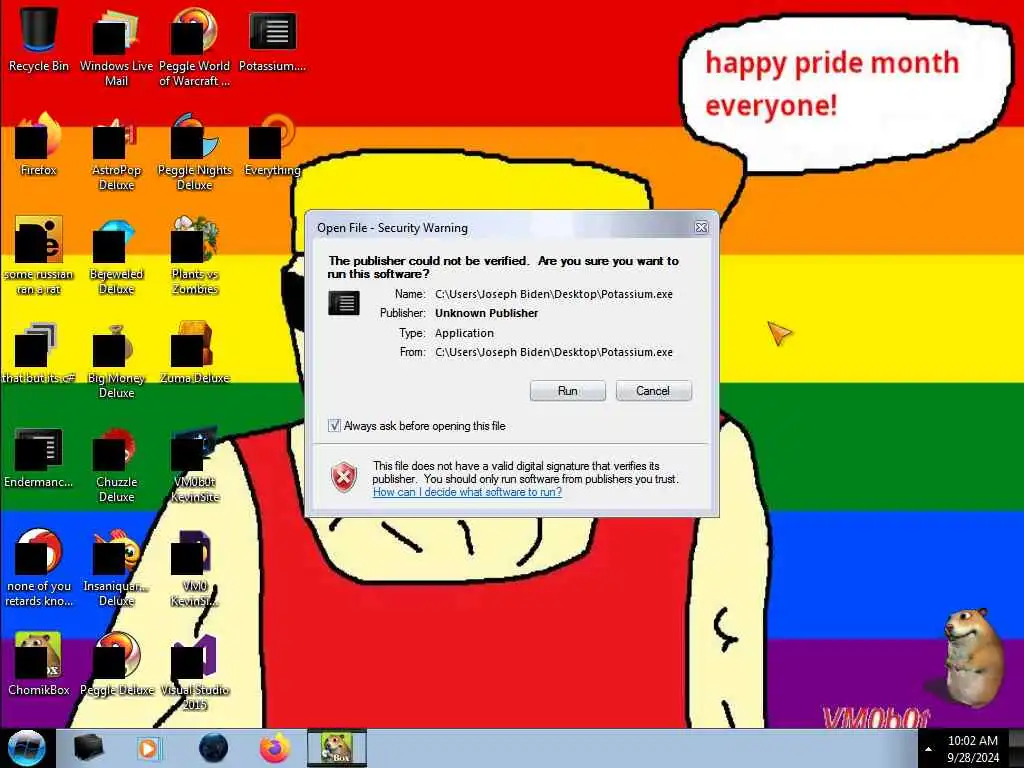The height and width of the screenshot is (768, 1024).
Task: Click 'Unknown Publisher' text in dialog
Action: tap(487, 313)
